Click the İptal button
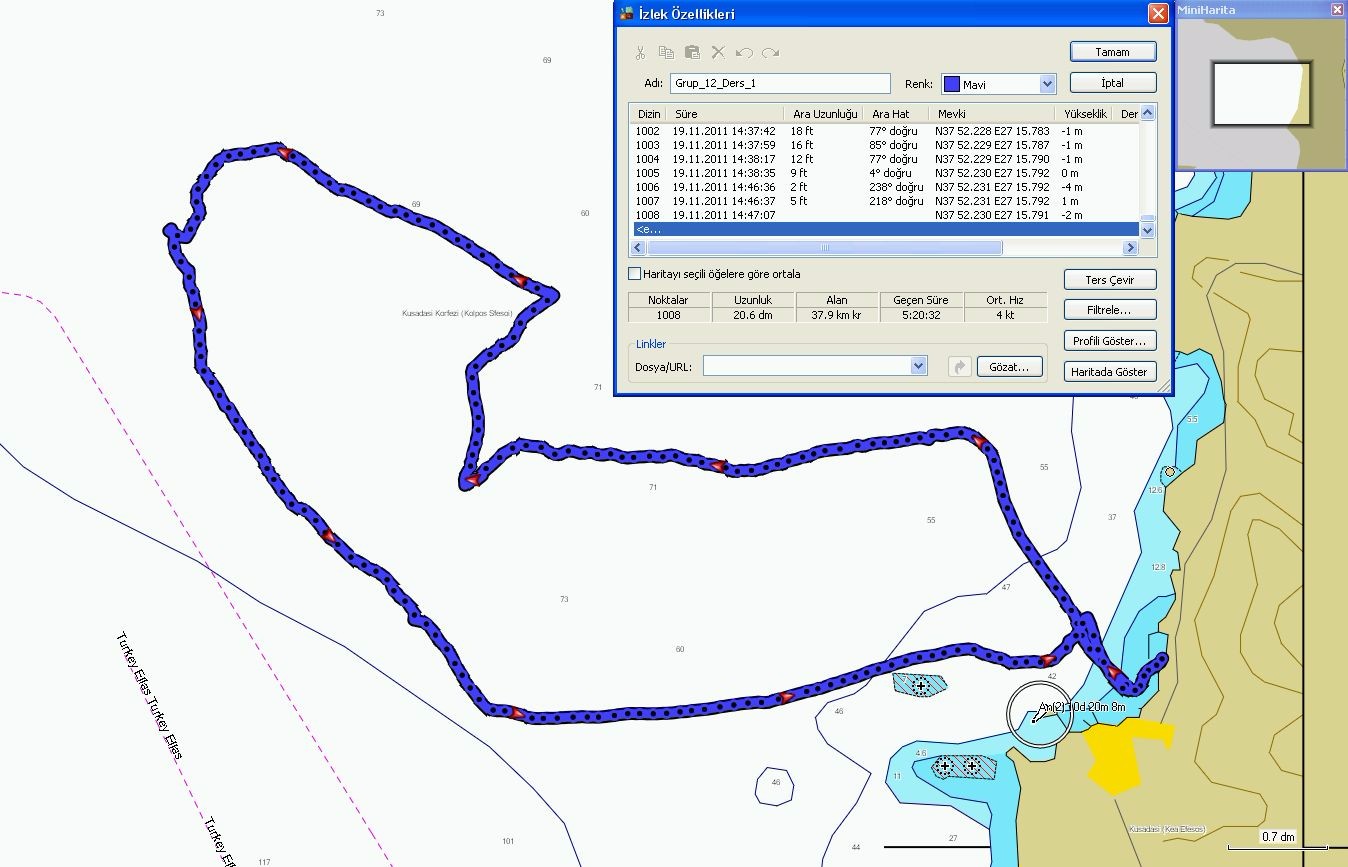1348x867 pixels. (1113, 83)
